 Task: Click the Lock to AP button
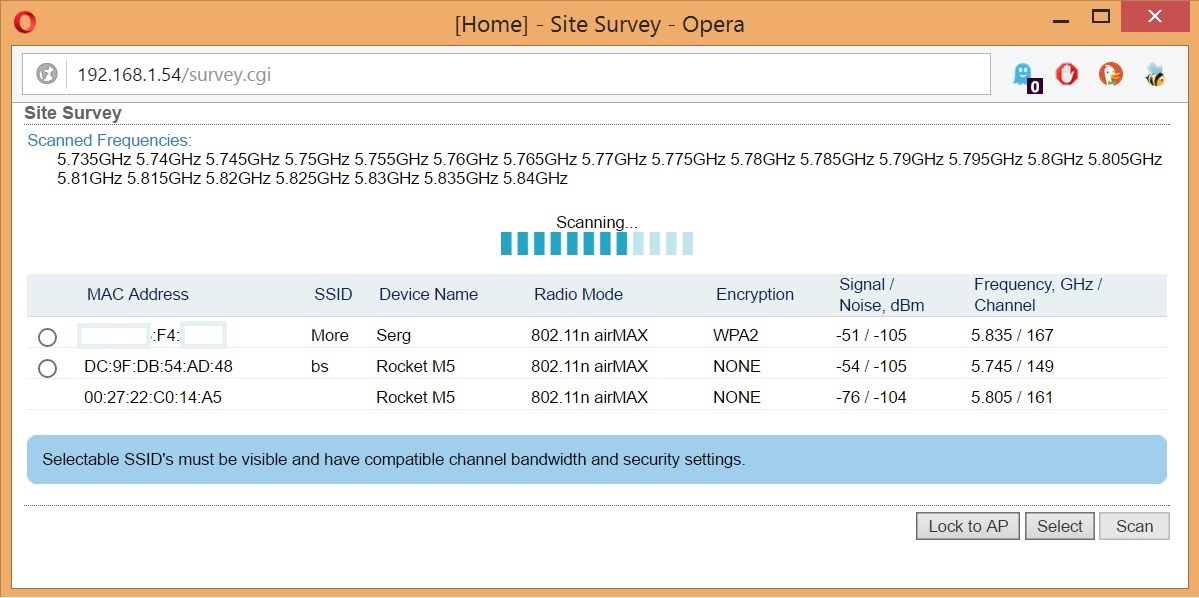(x=968, y=526)
